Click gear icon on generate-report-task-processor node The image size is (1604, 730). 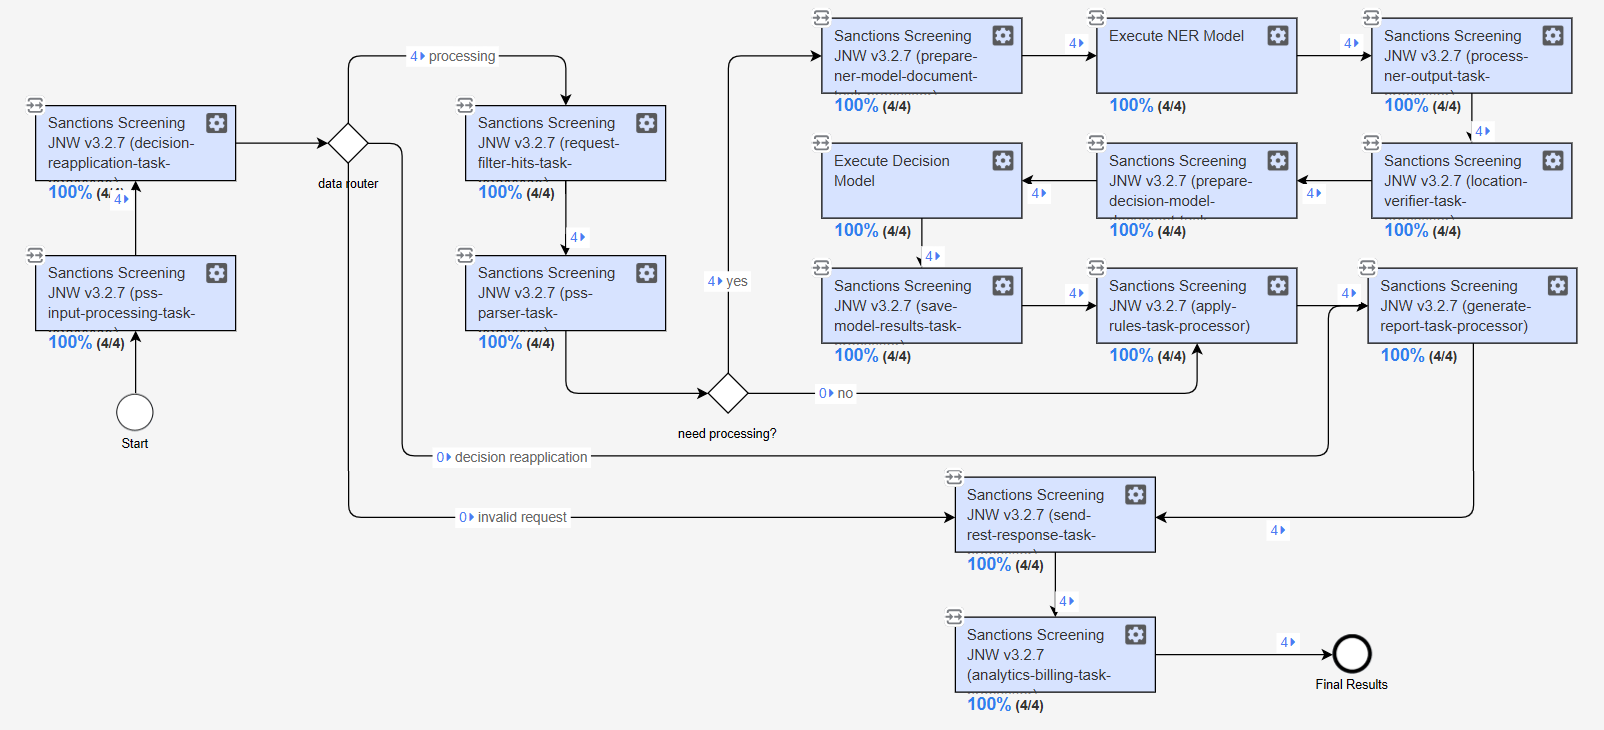click(x=1558, y=286)
